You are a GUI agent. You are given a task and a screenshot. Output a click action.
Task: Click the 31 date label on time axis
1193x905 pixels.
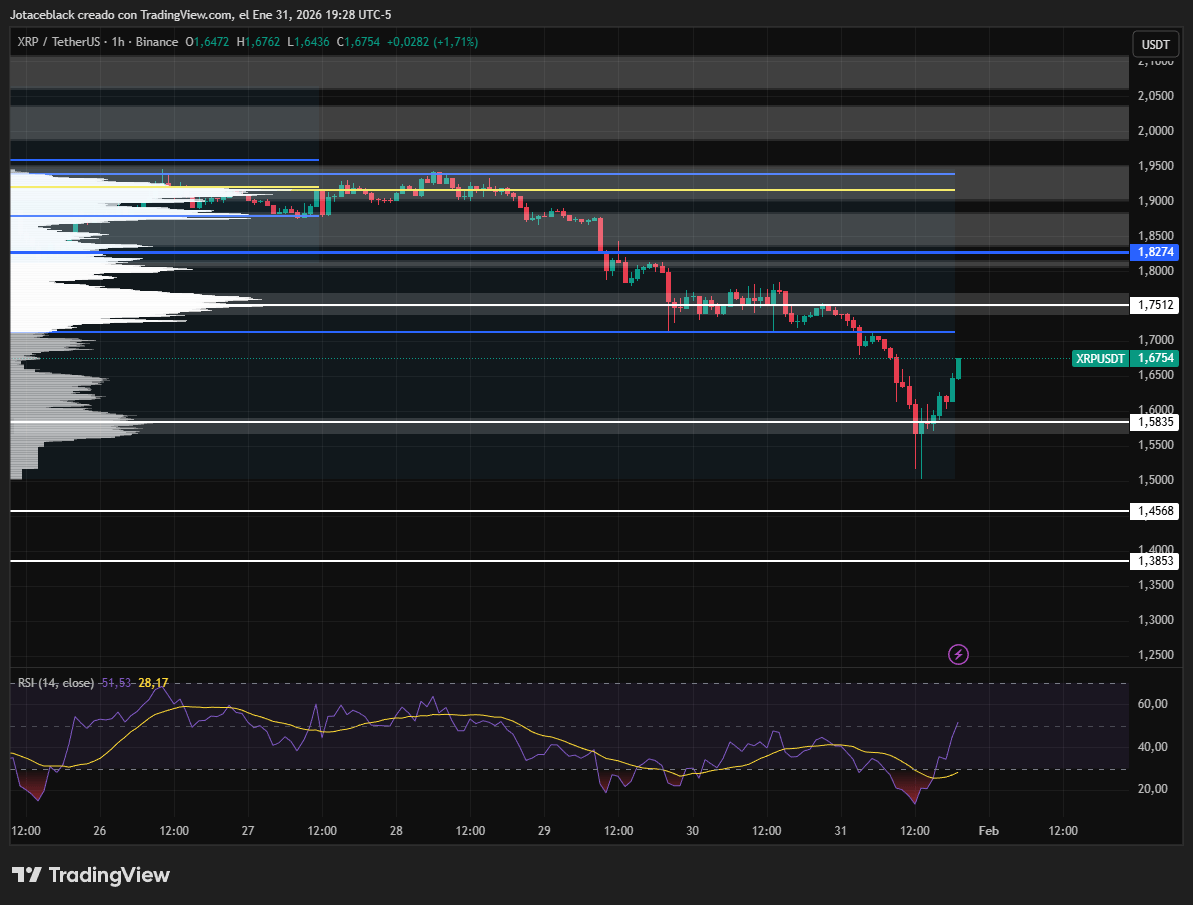click(840, 831)
